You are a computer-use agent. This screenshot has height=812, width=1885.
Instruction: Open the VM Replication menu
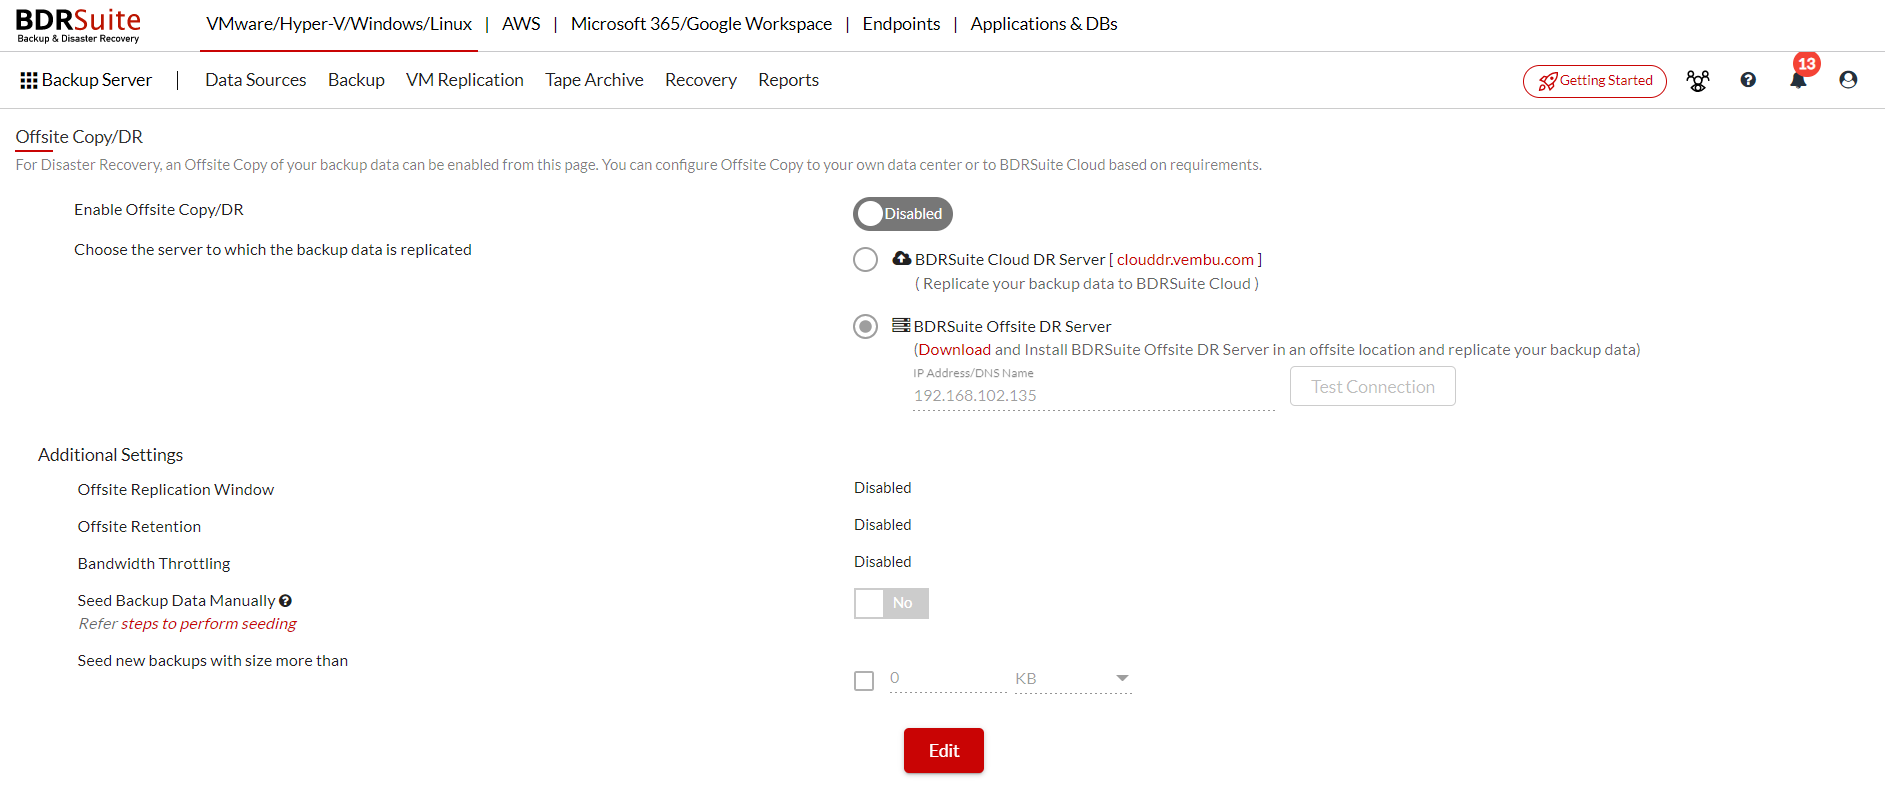[x=465, y=80]
